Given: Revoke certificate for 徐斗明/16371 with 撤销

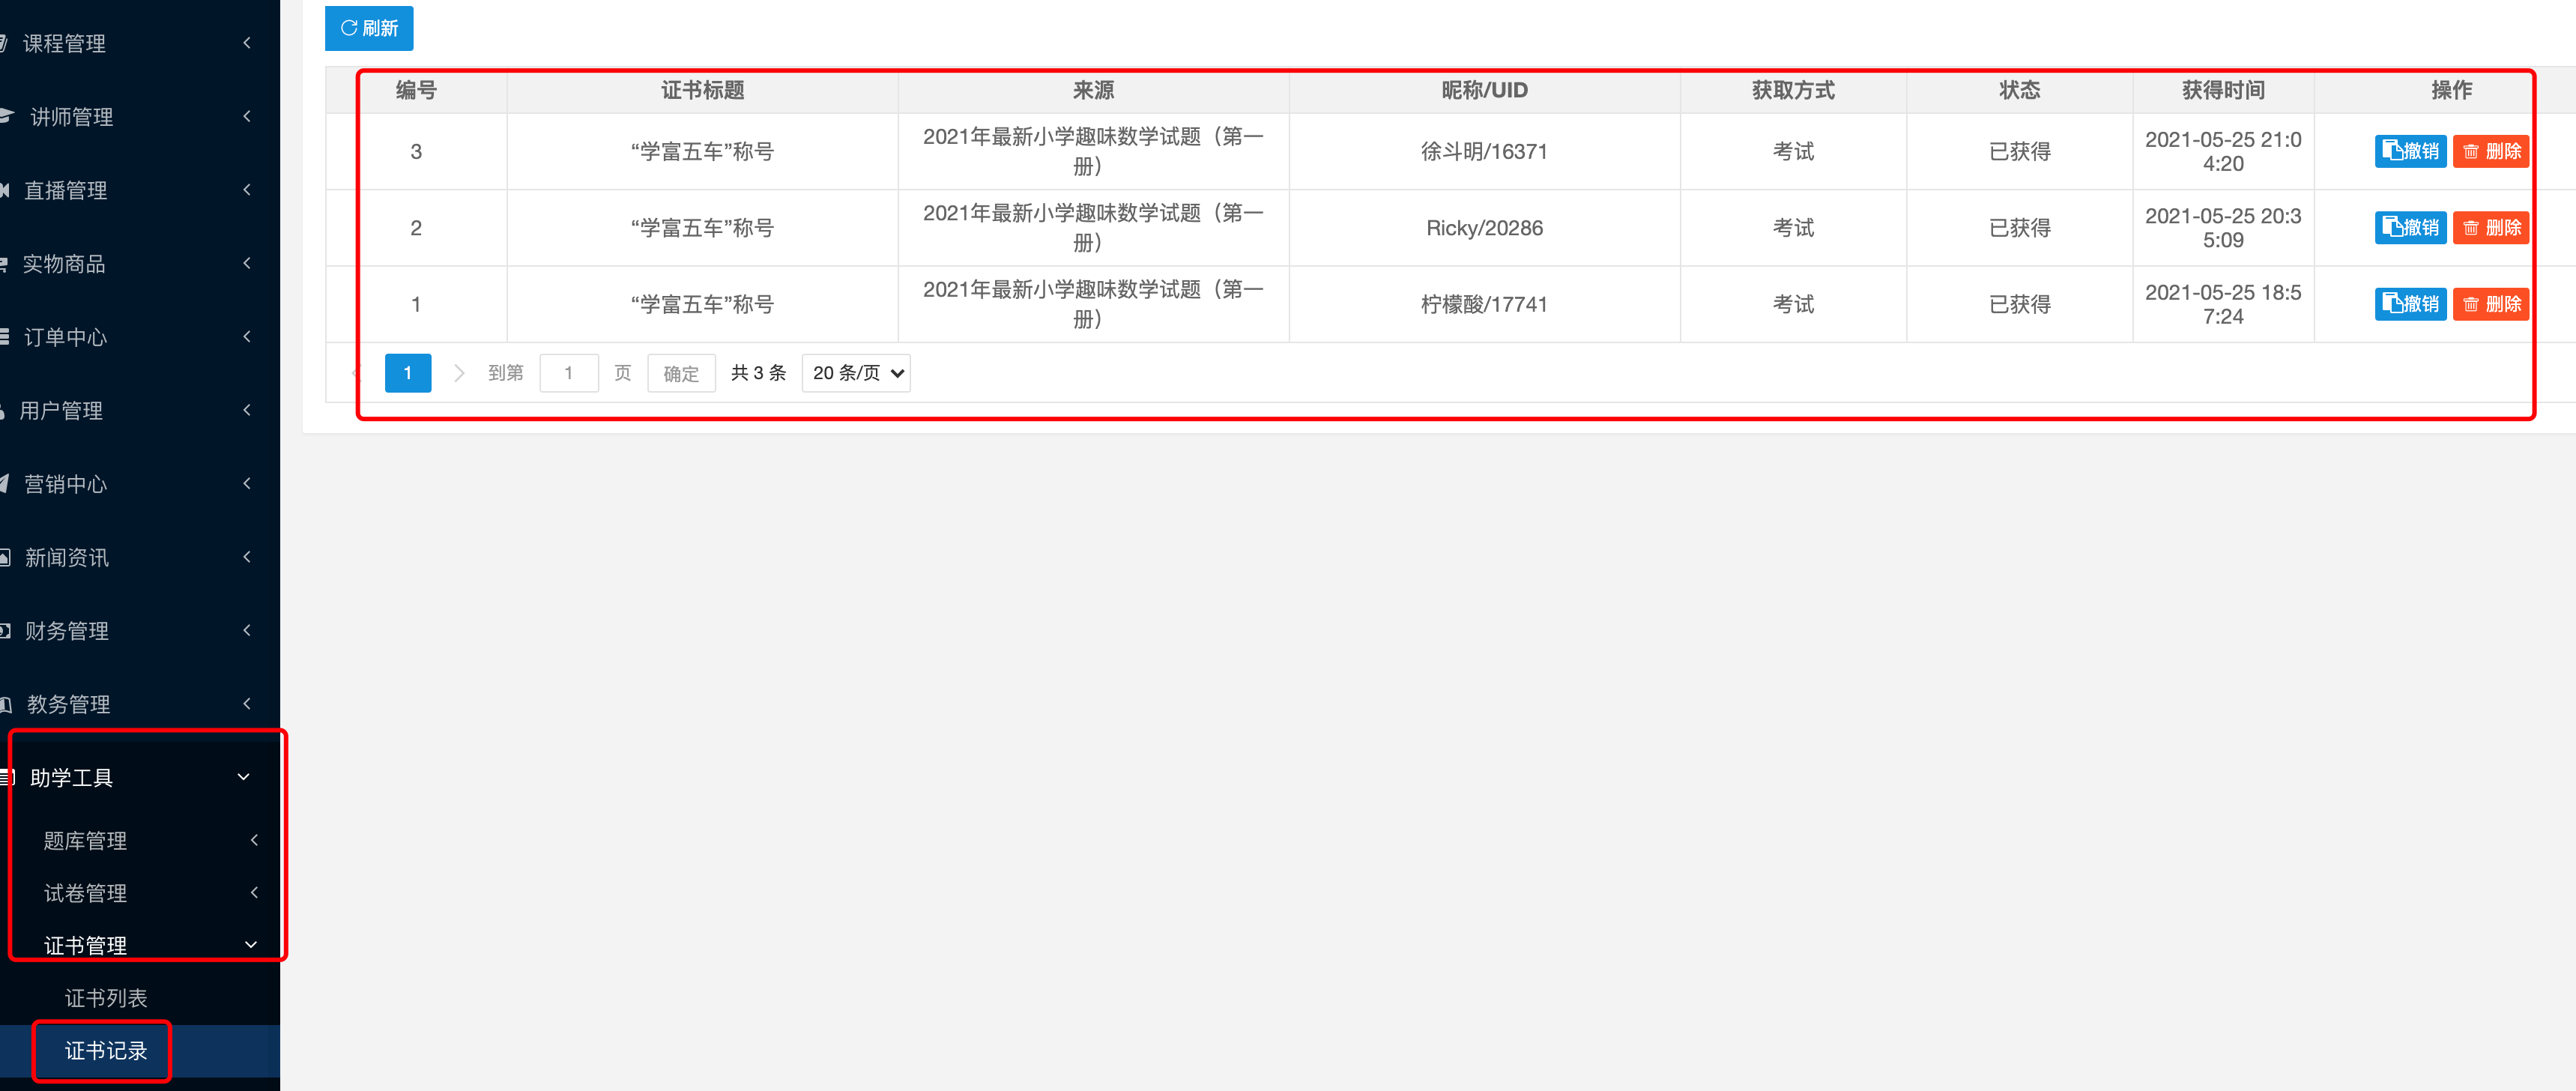Looking at the screenshot, I should click(x=2410, y=151).
